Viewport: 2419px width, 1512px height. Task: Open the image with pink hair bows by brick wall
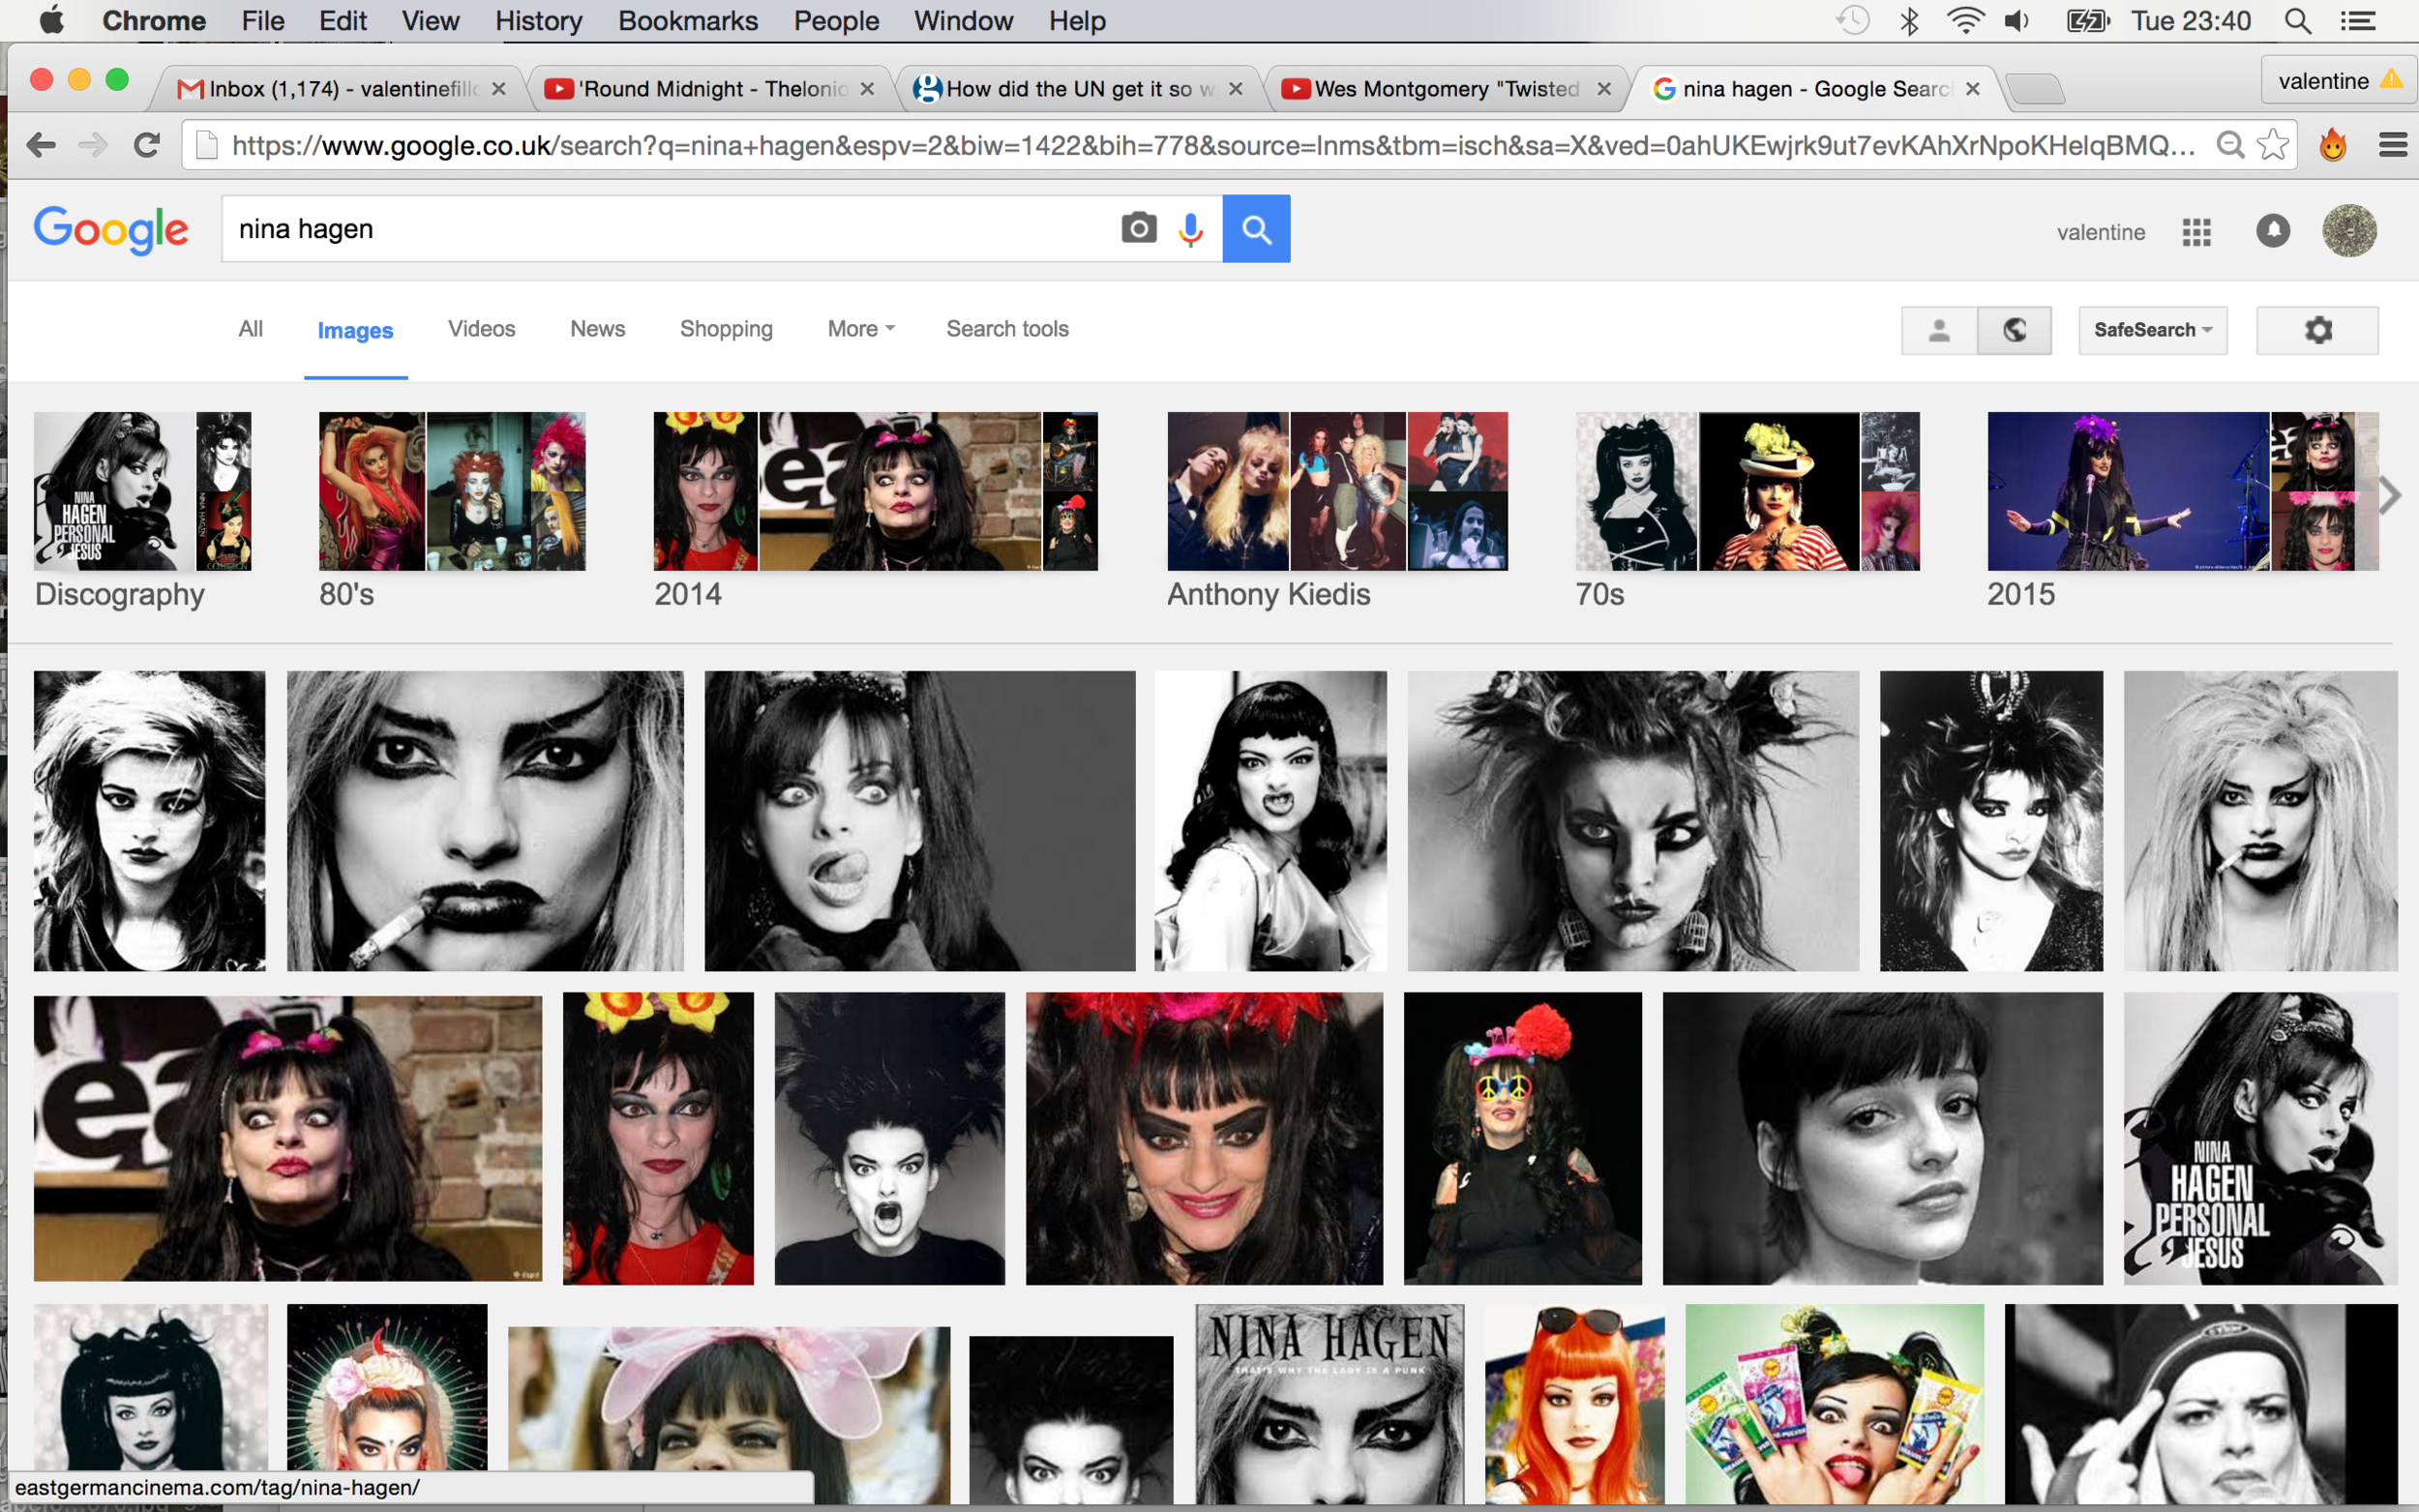point(288,1138)
